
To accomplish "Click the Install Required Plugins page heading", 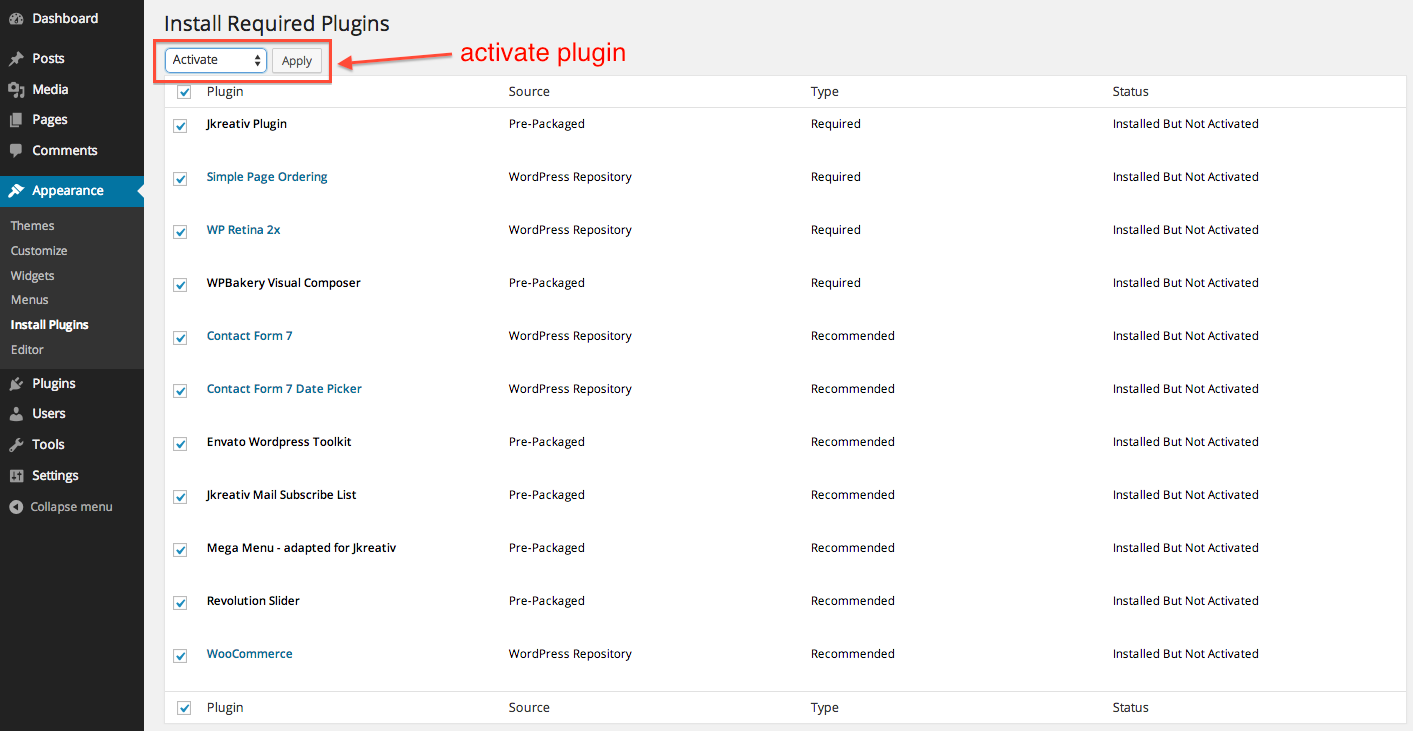I will point(277,24).
